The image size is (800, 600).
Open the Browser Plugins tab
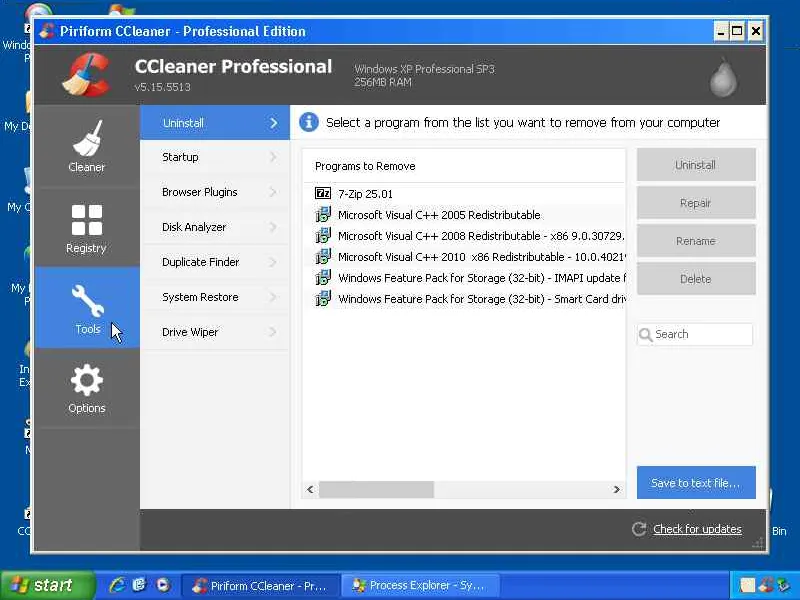[215, 192]
